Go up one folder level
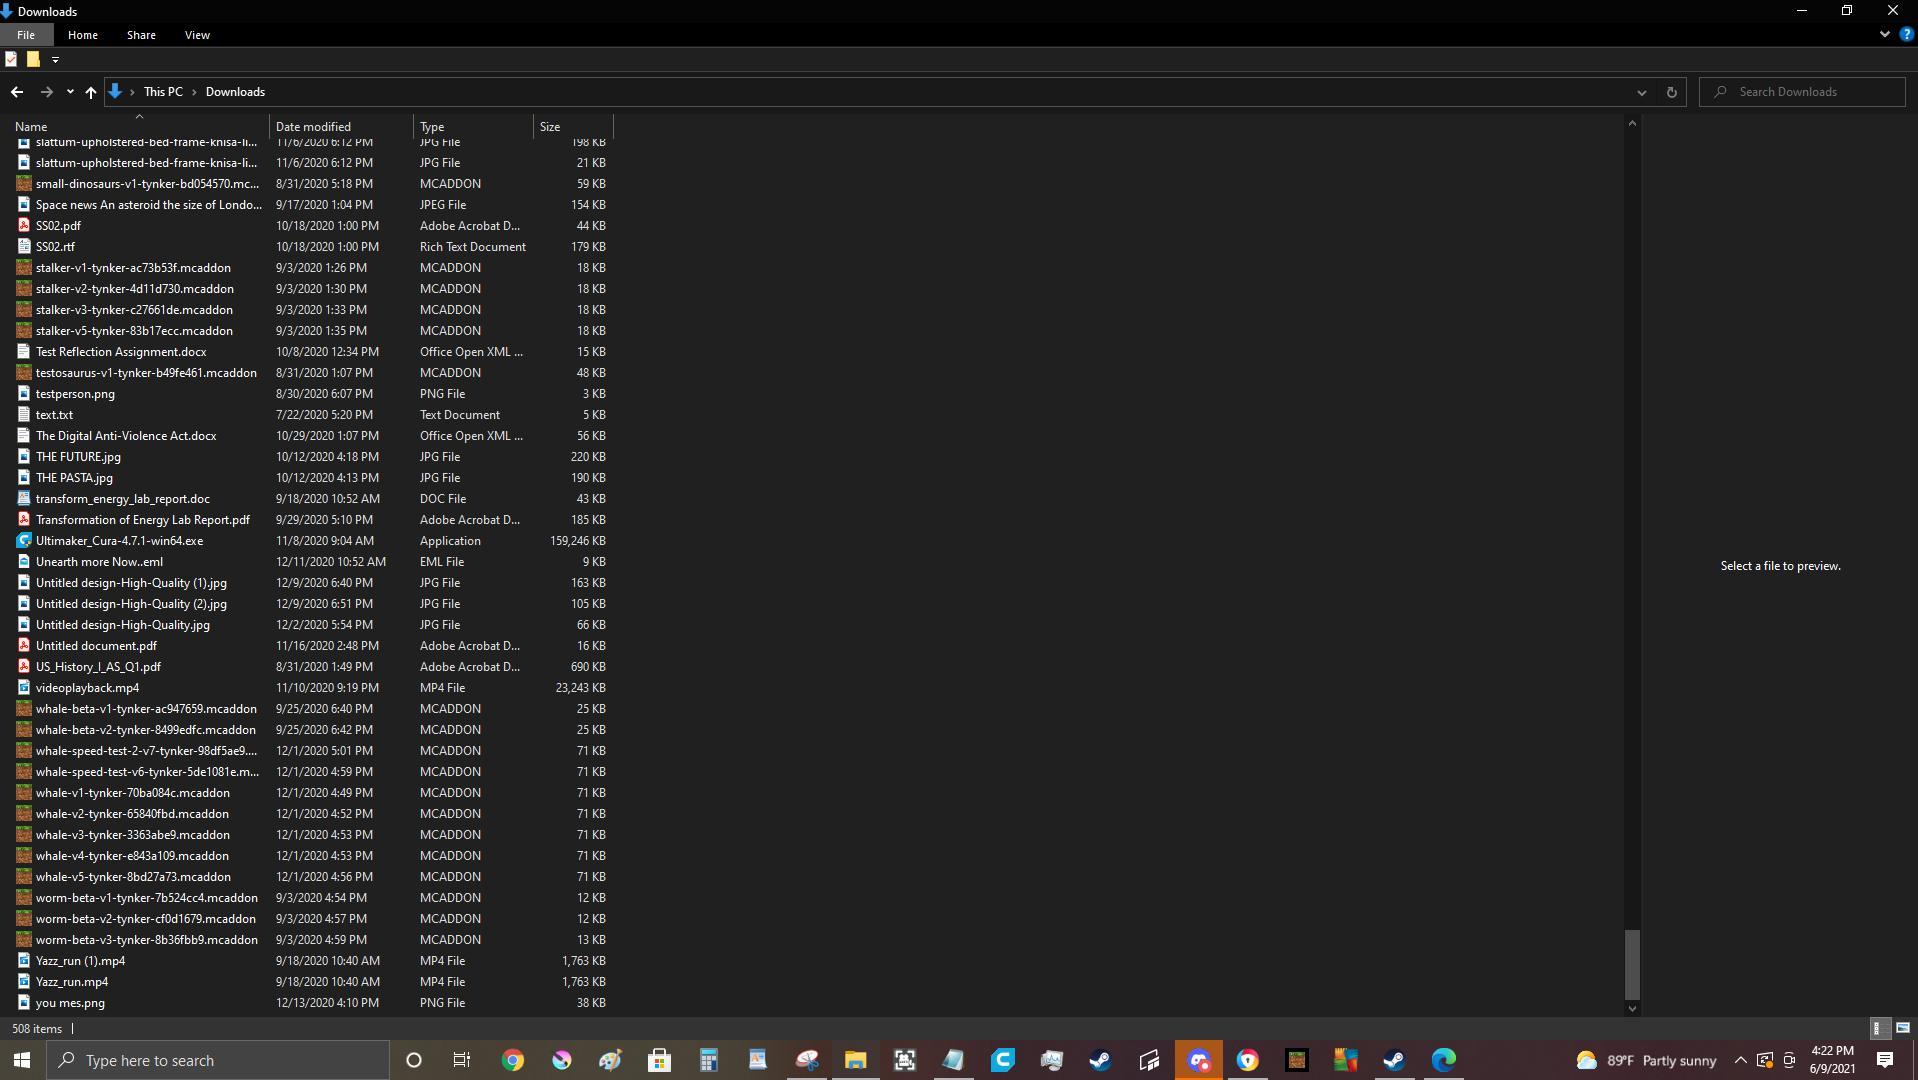 click(x=90, y=92)
